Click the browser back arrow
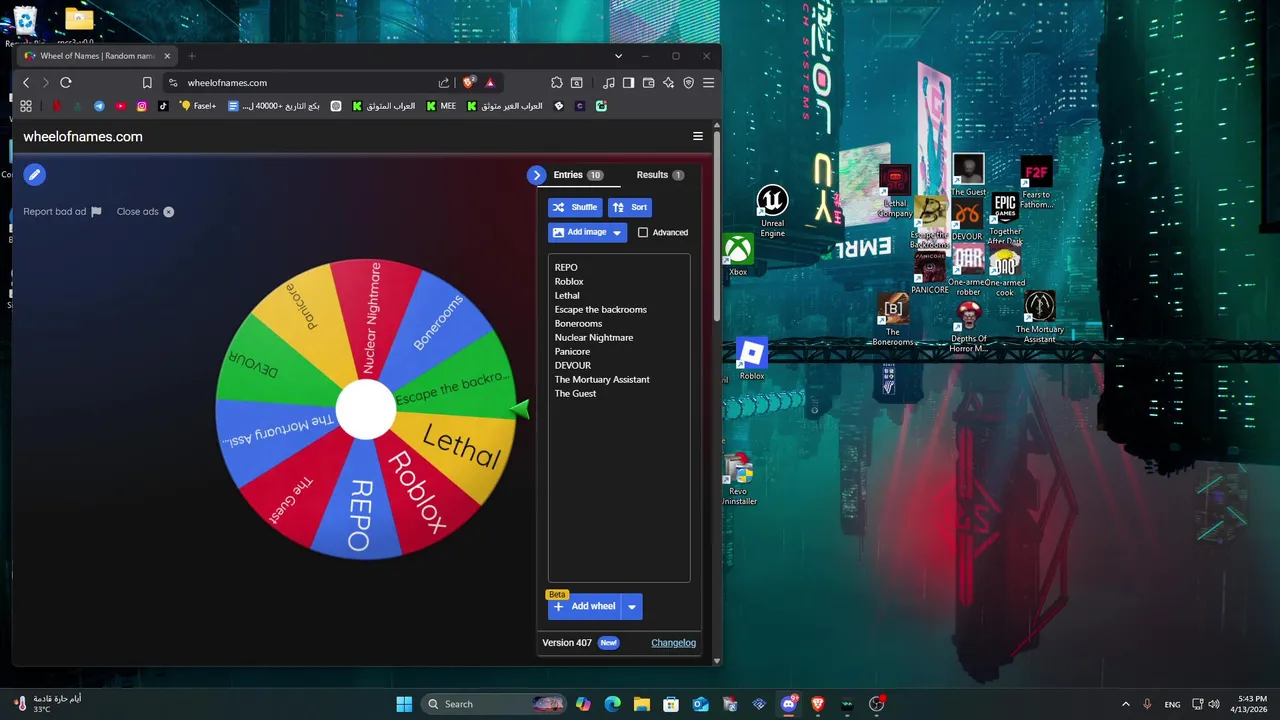This screenshot has width=1280, height=720. point(26,83)
